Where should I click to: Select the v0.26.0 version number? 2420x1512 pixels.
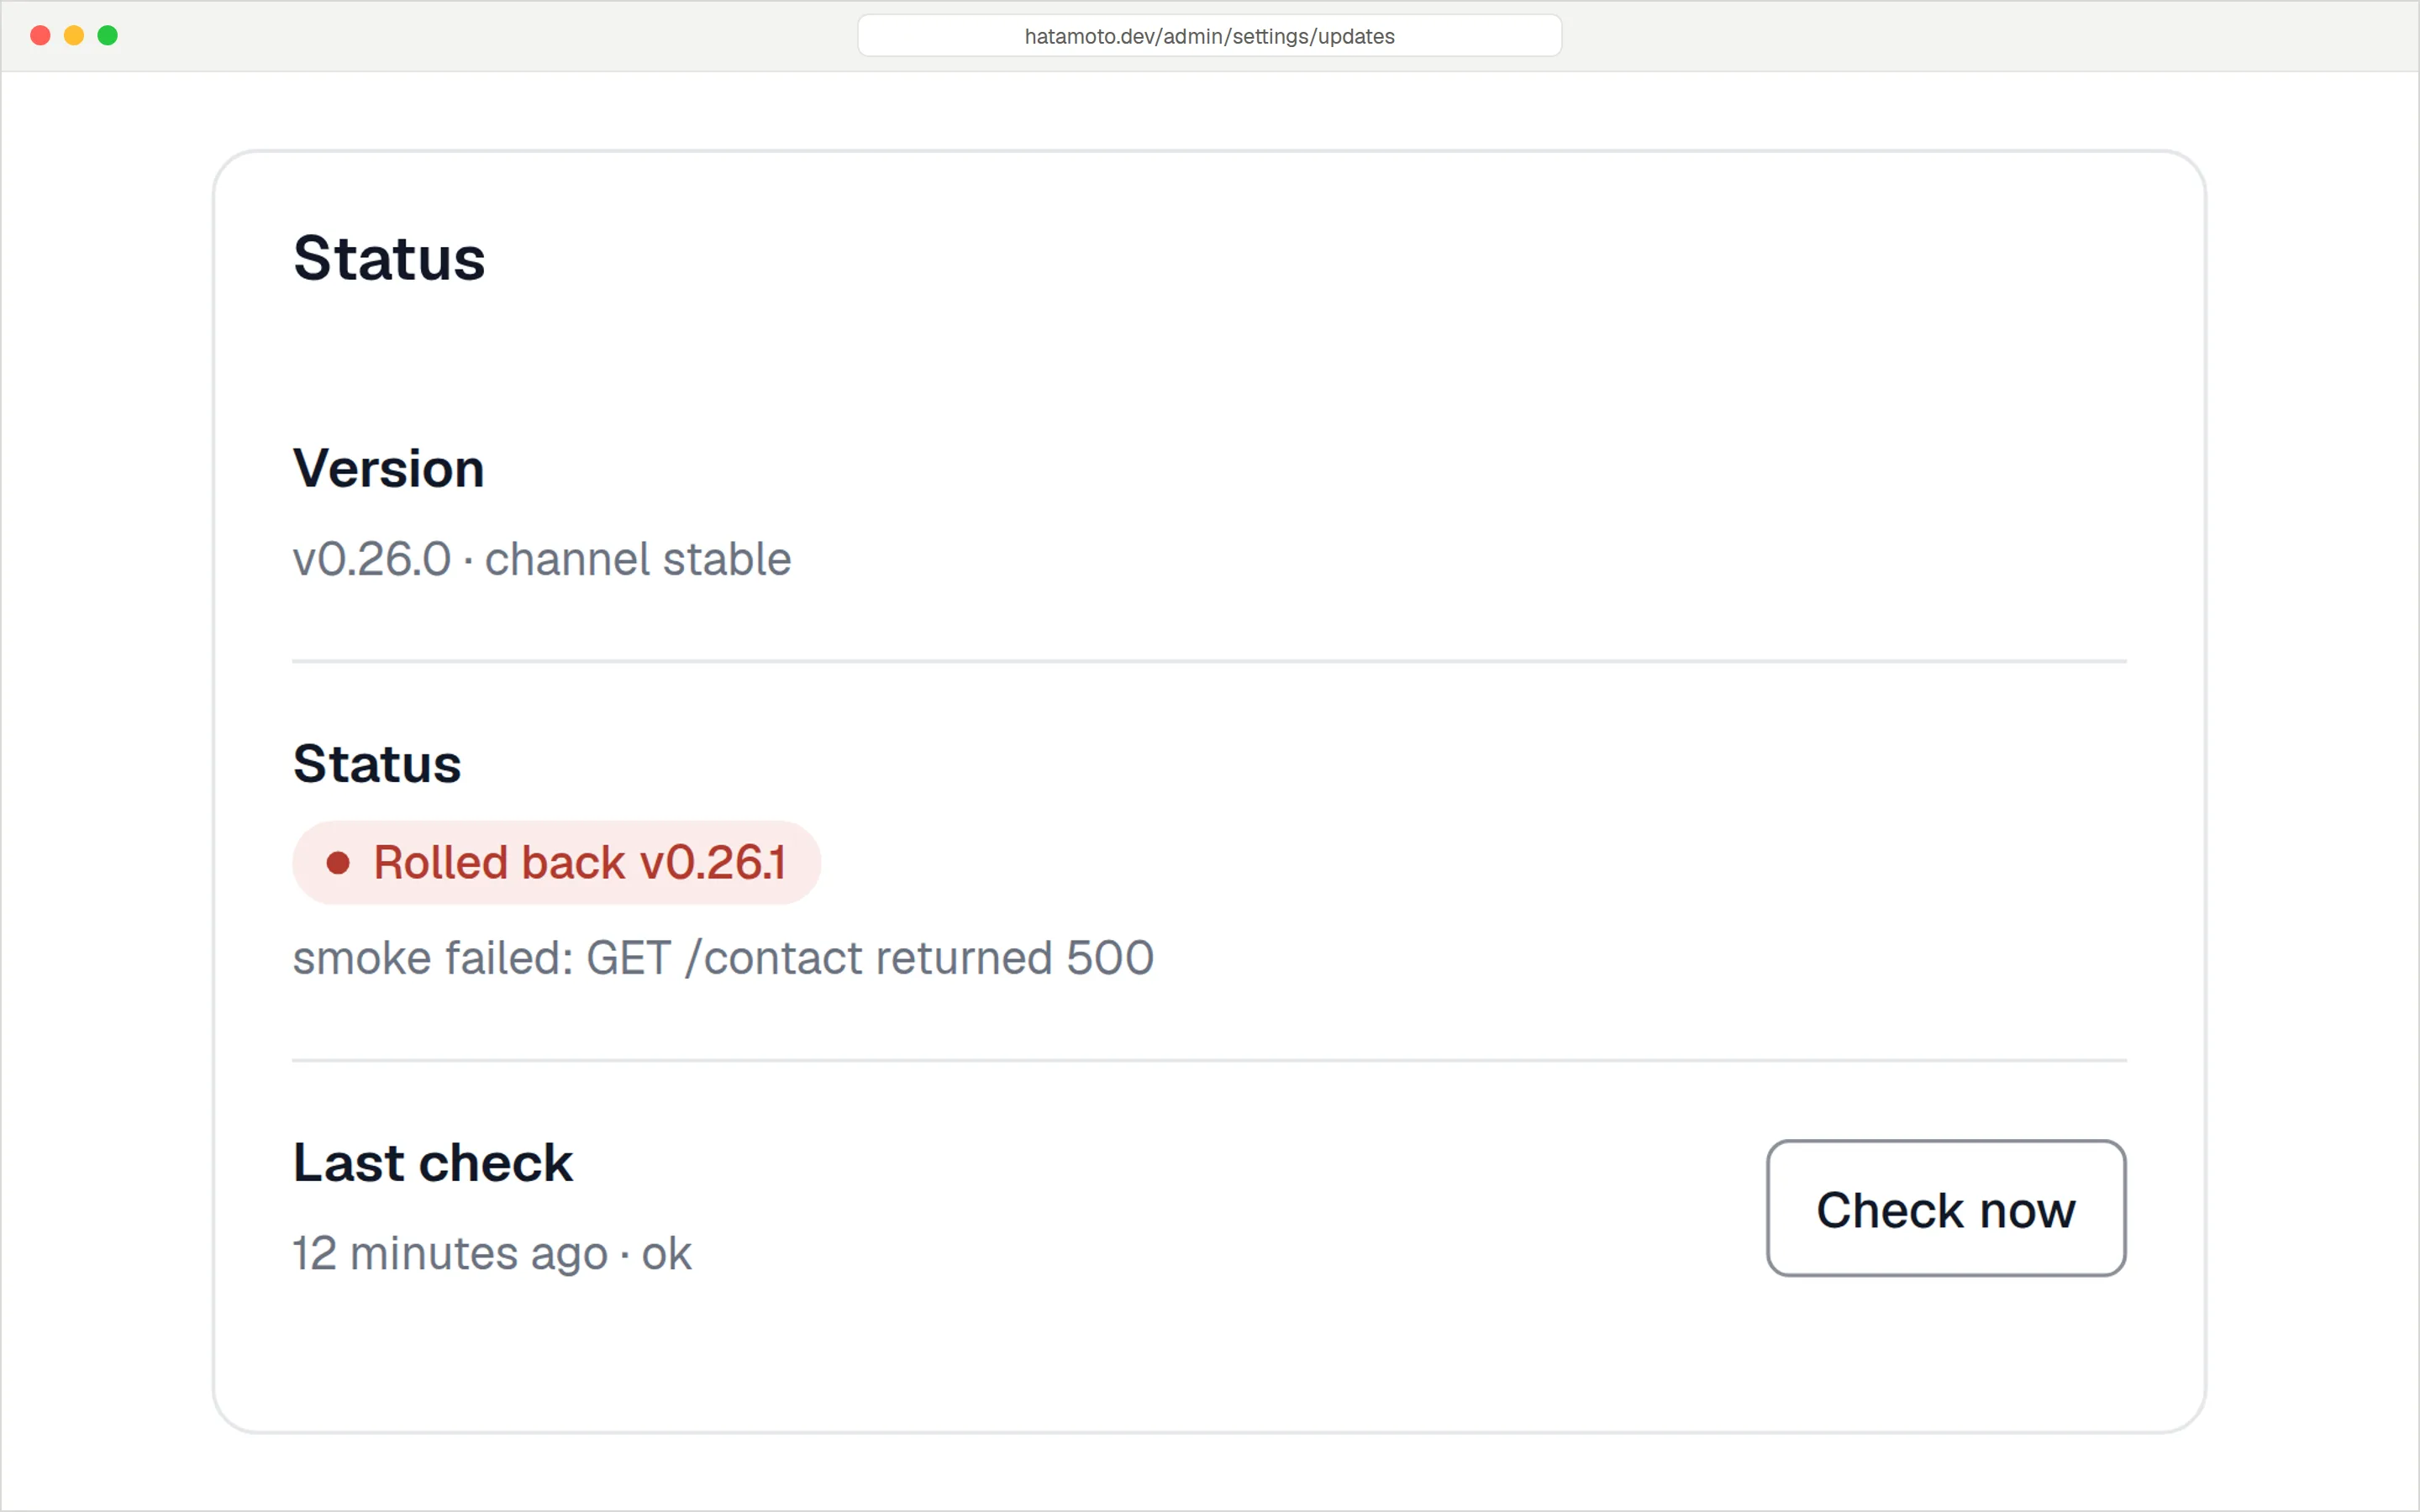371,559
